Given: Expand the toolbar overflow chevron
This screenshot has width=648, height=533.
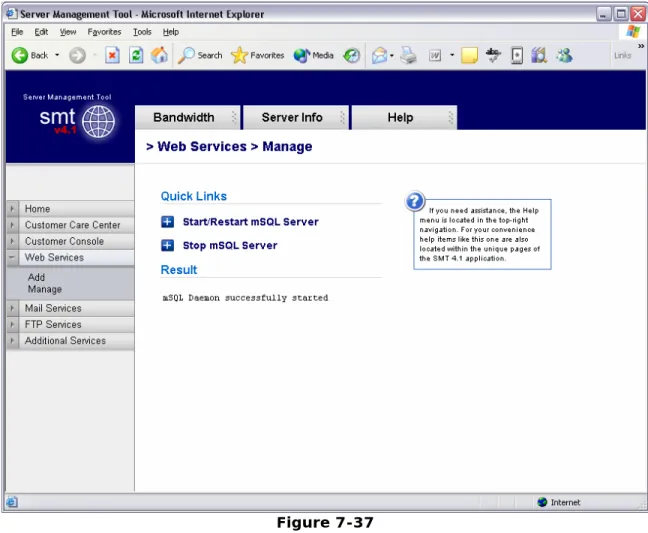Looking at the screenshot, I should pyautogui.click(x=641, y=46).
